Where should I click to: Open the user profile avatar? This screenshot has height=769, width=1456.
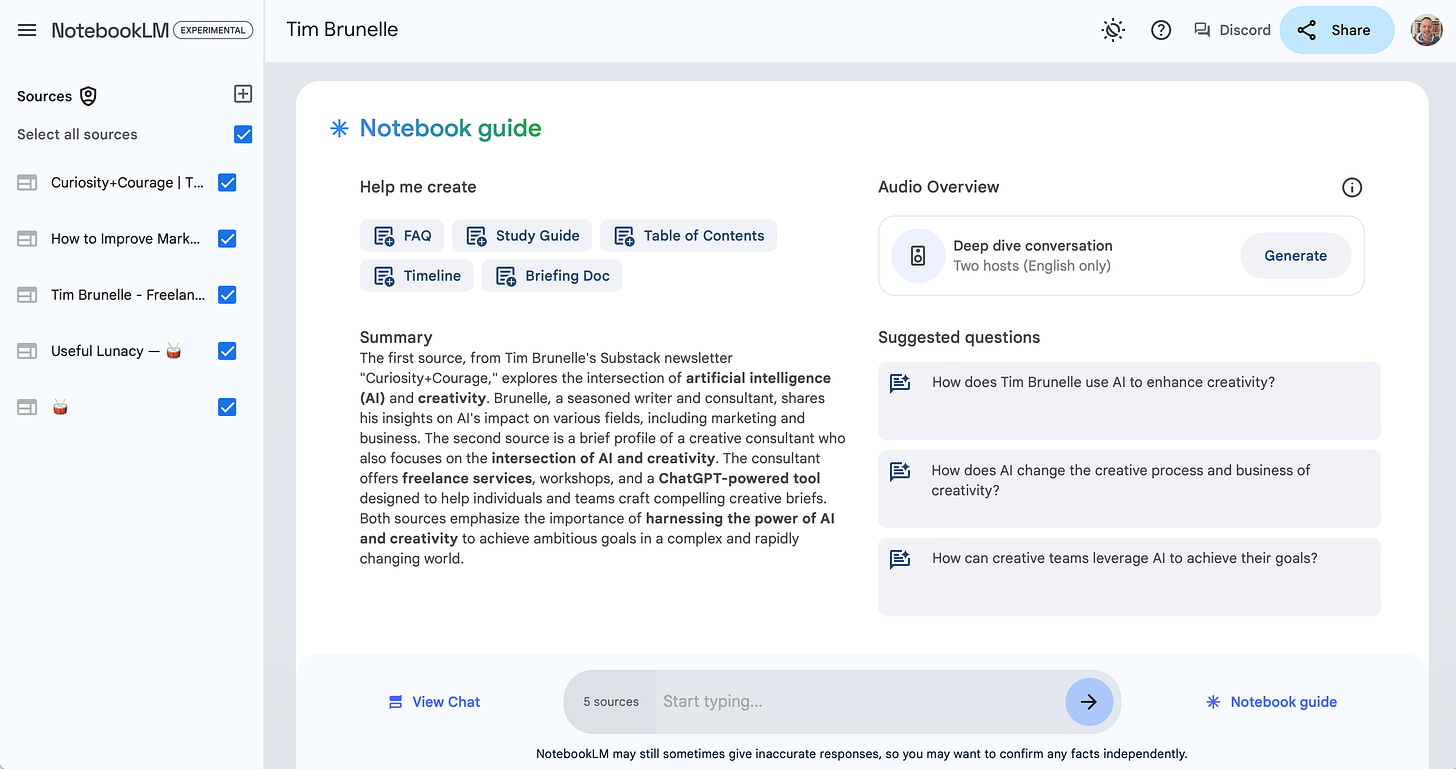(1427, 30)
